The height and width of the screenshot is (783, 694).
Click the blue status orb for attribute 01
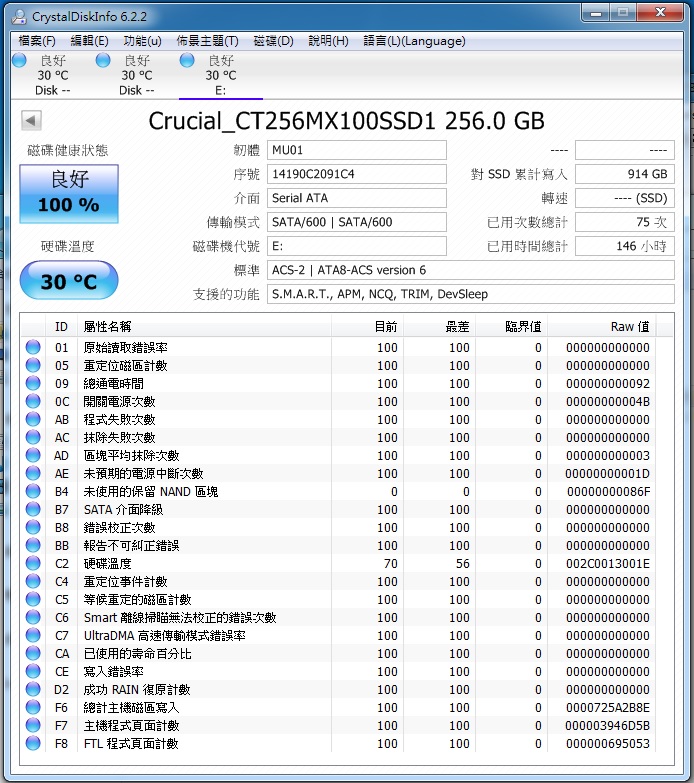pyautogui.click(x=33, y=347)
